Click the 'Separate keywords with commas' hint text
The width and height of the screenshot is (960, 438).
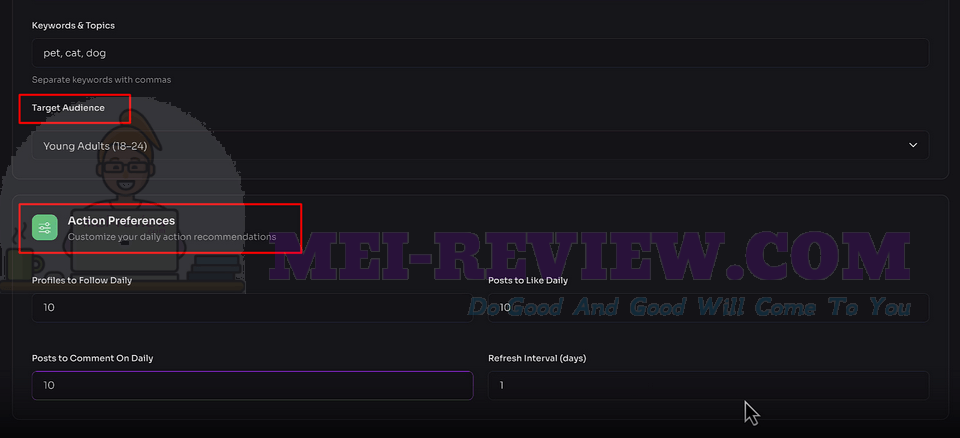102,80
